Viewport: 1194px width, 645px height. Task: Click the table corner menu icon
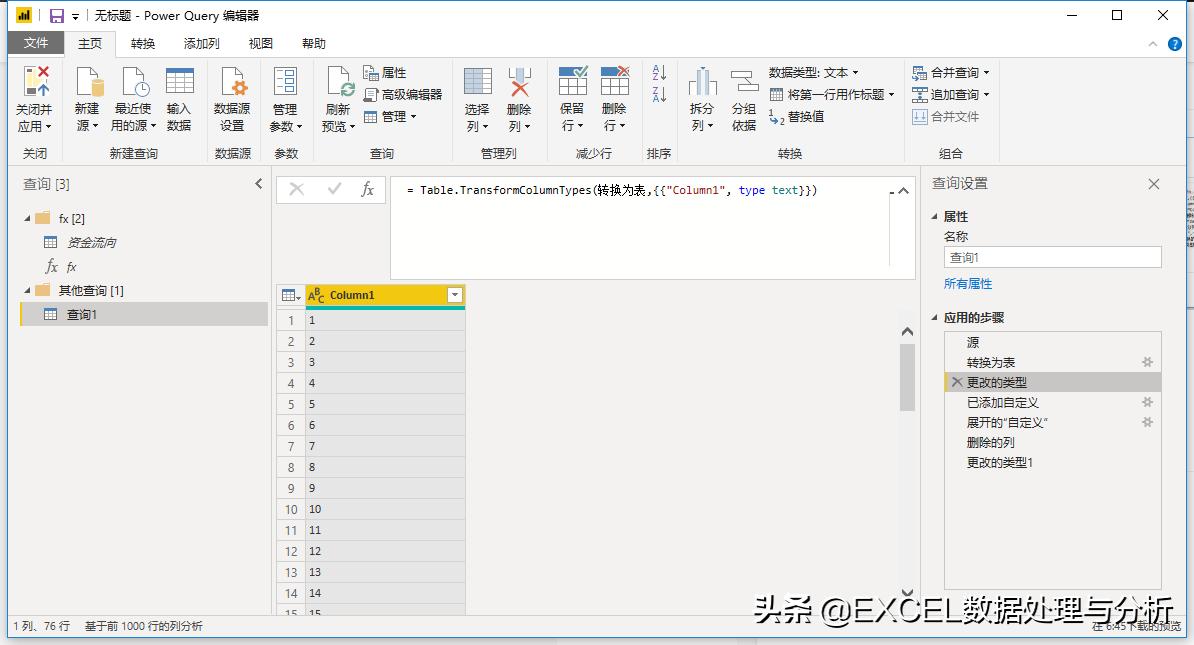pyautogui.click(x=291, y=295)
